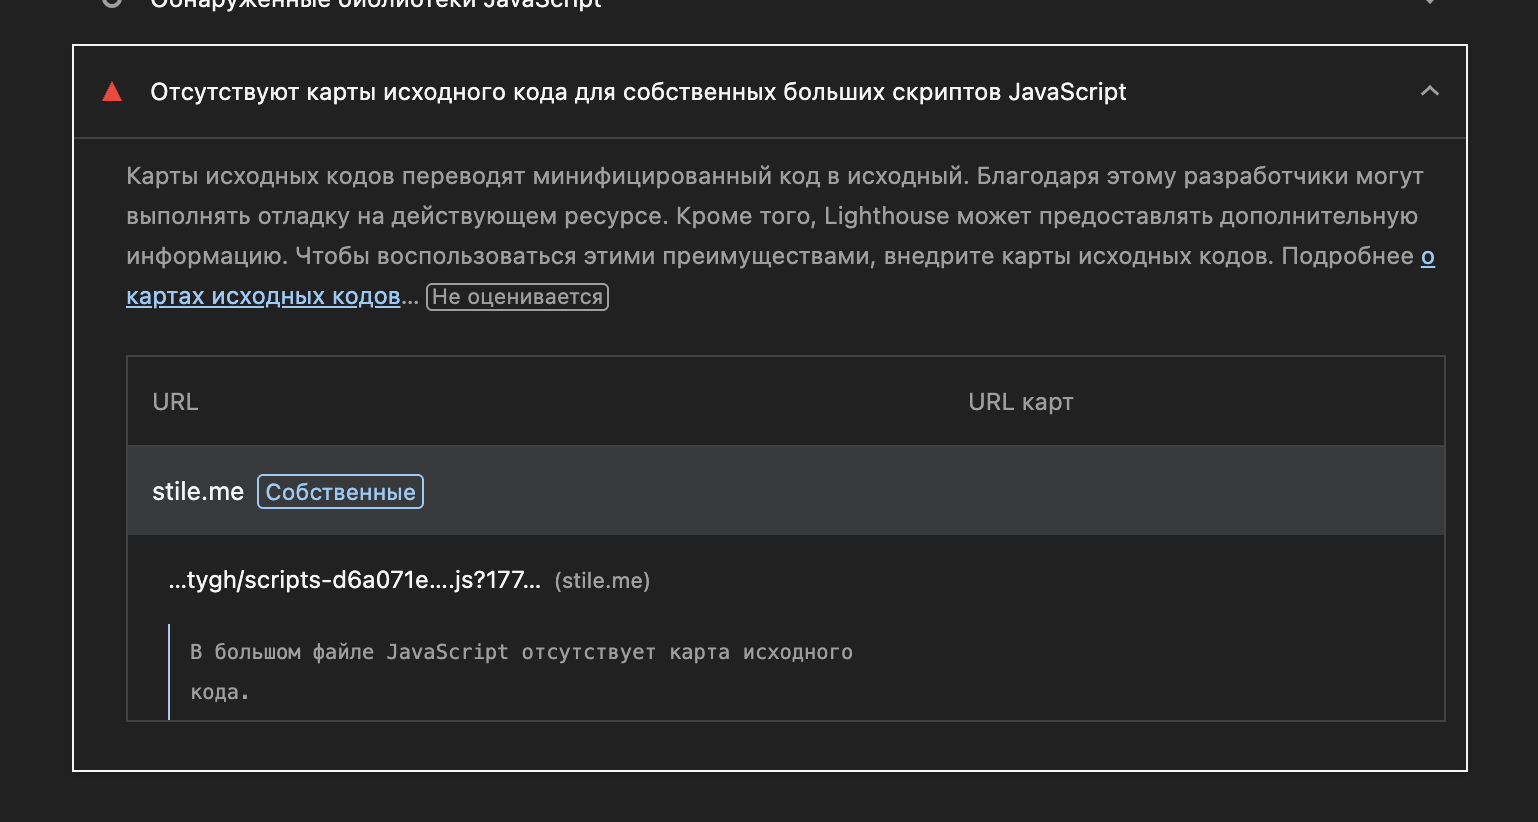Viewport: 1538px width, 822px height.
Task: Click the missing source map error message
Action: [520, 652]
